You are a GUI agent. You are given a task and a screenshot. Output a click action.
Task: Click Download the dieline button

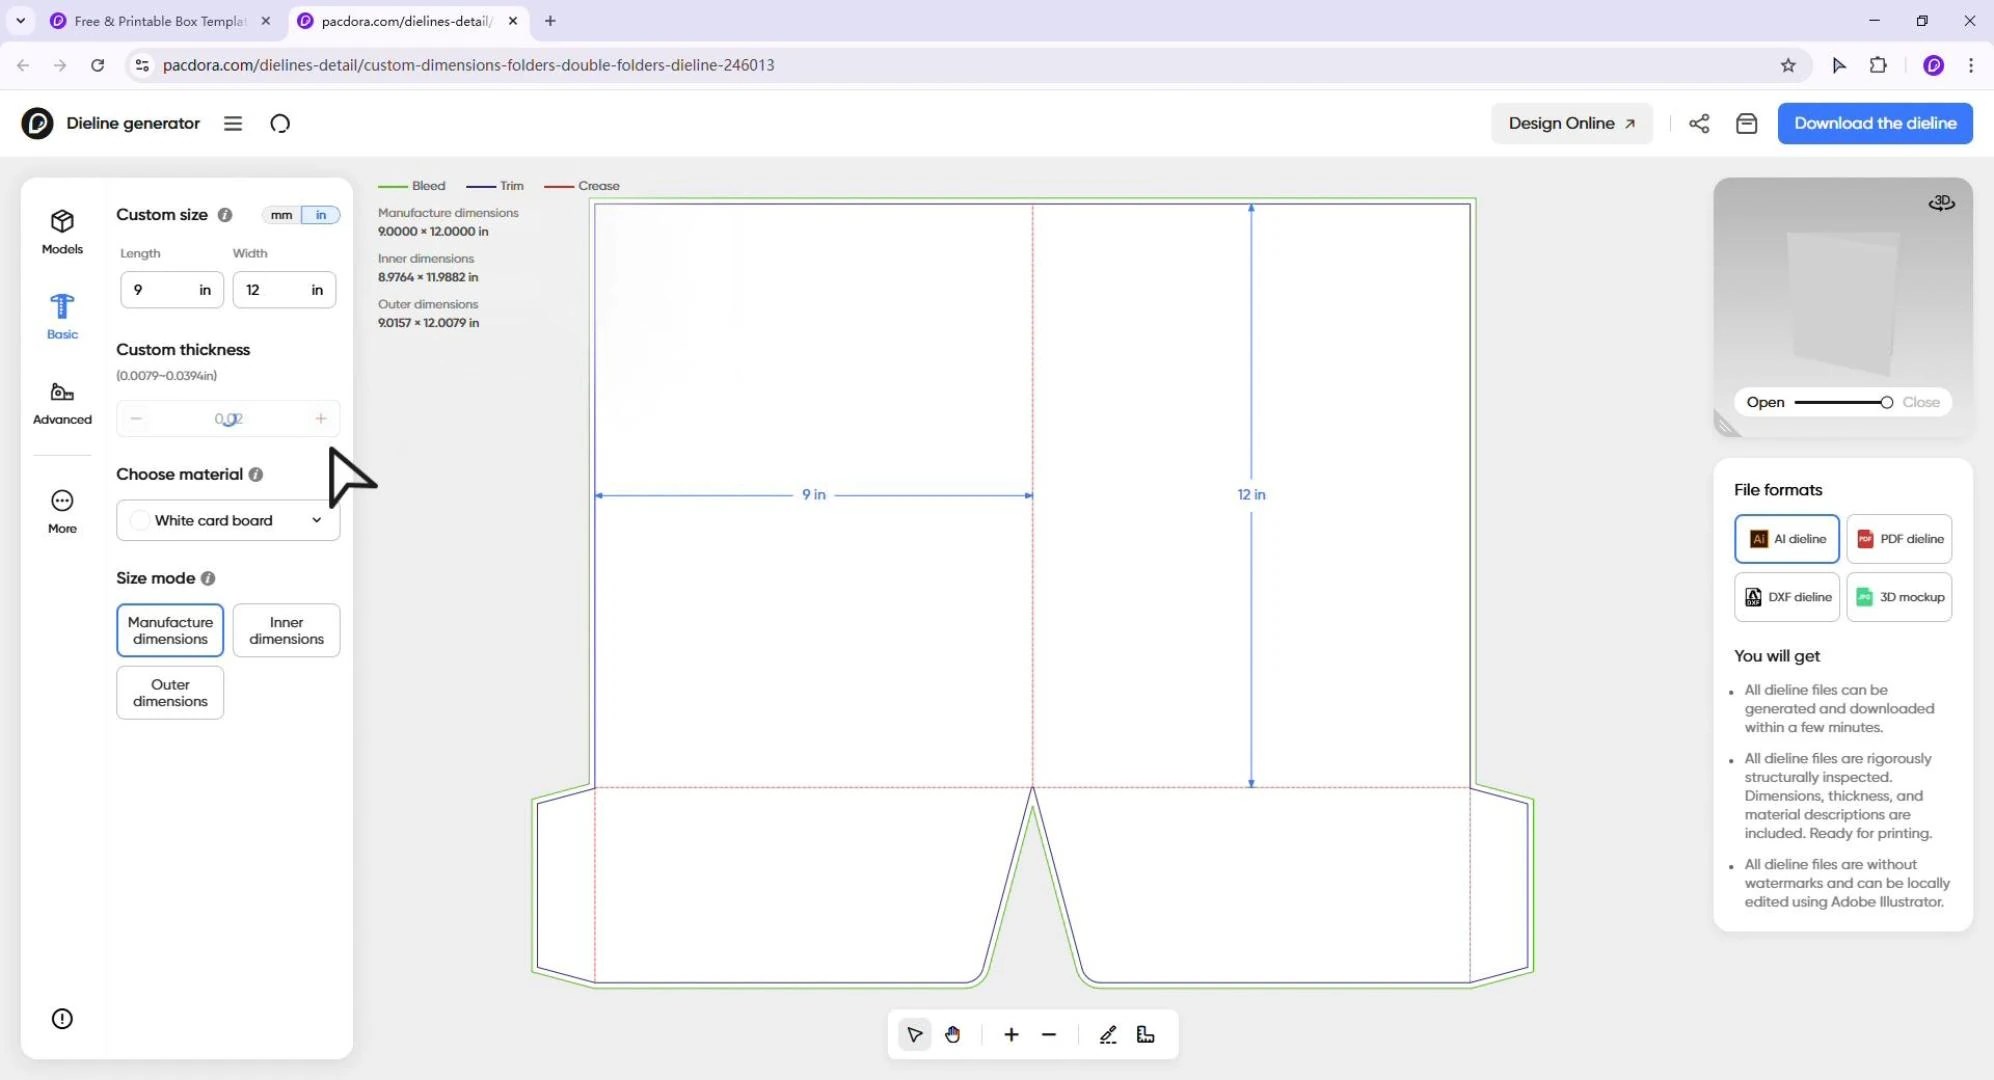[x=1874, y=123]
